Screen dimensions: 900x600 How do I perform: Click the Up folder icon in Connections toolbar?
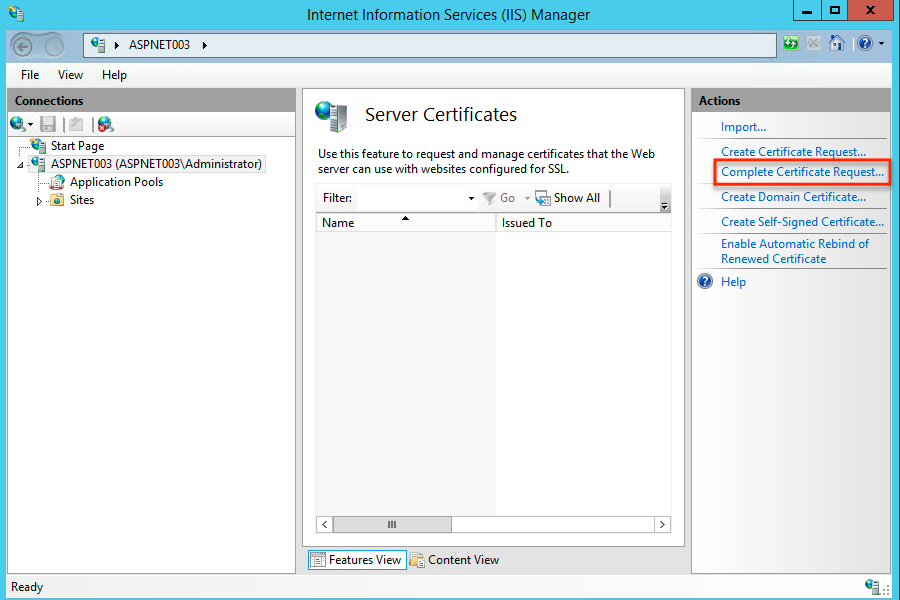tap(76, 124)
